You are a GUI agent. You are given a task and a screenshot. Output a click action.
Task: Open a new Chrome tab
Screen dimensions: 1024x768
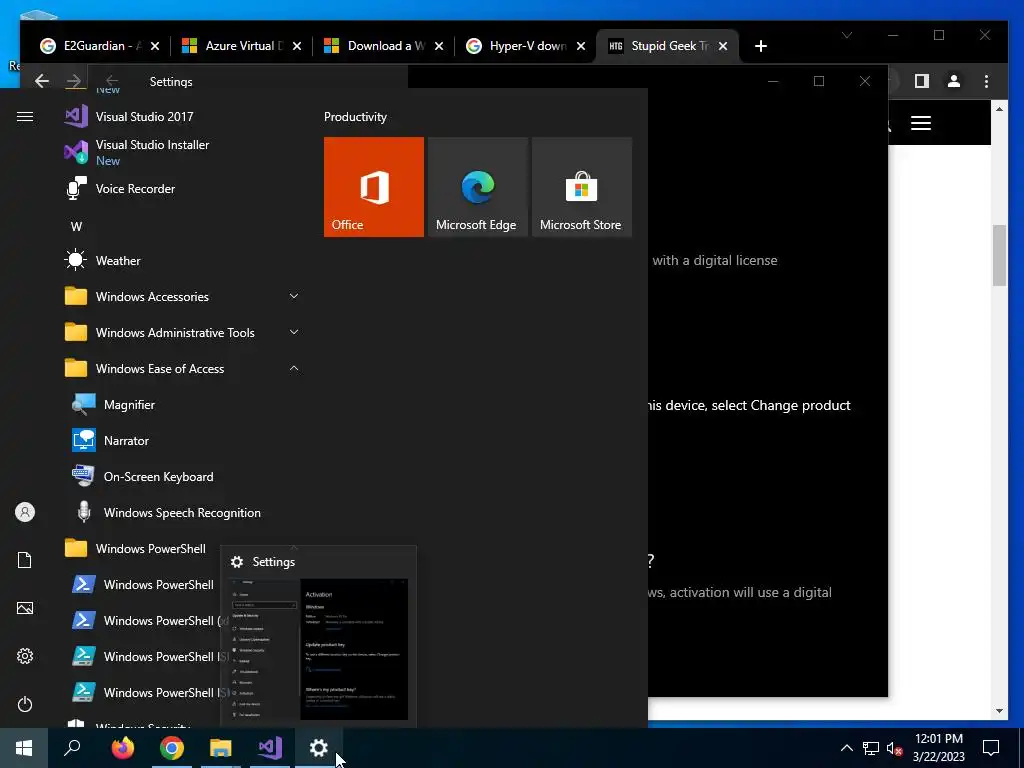pyautogui.click(x=761, y=46)
